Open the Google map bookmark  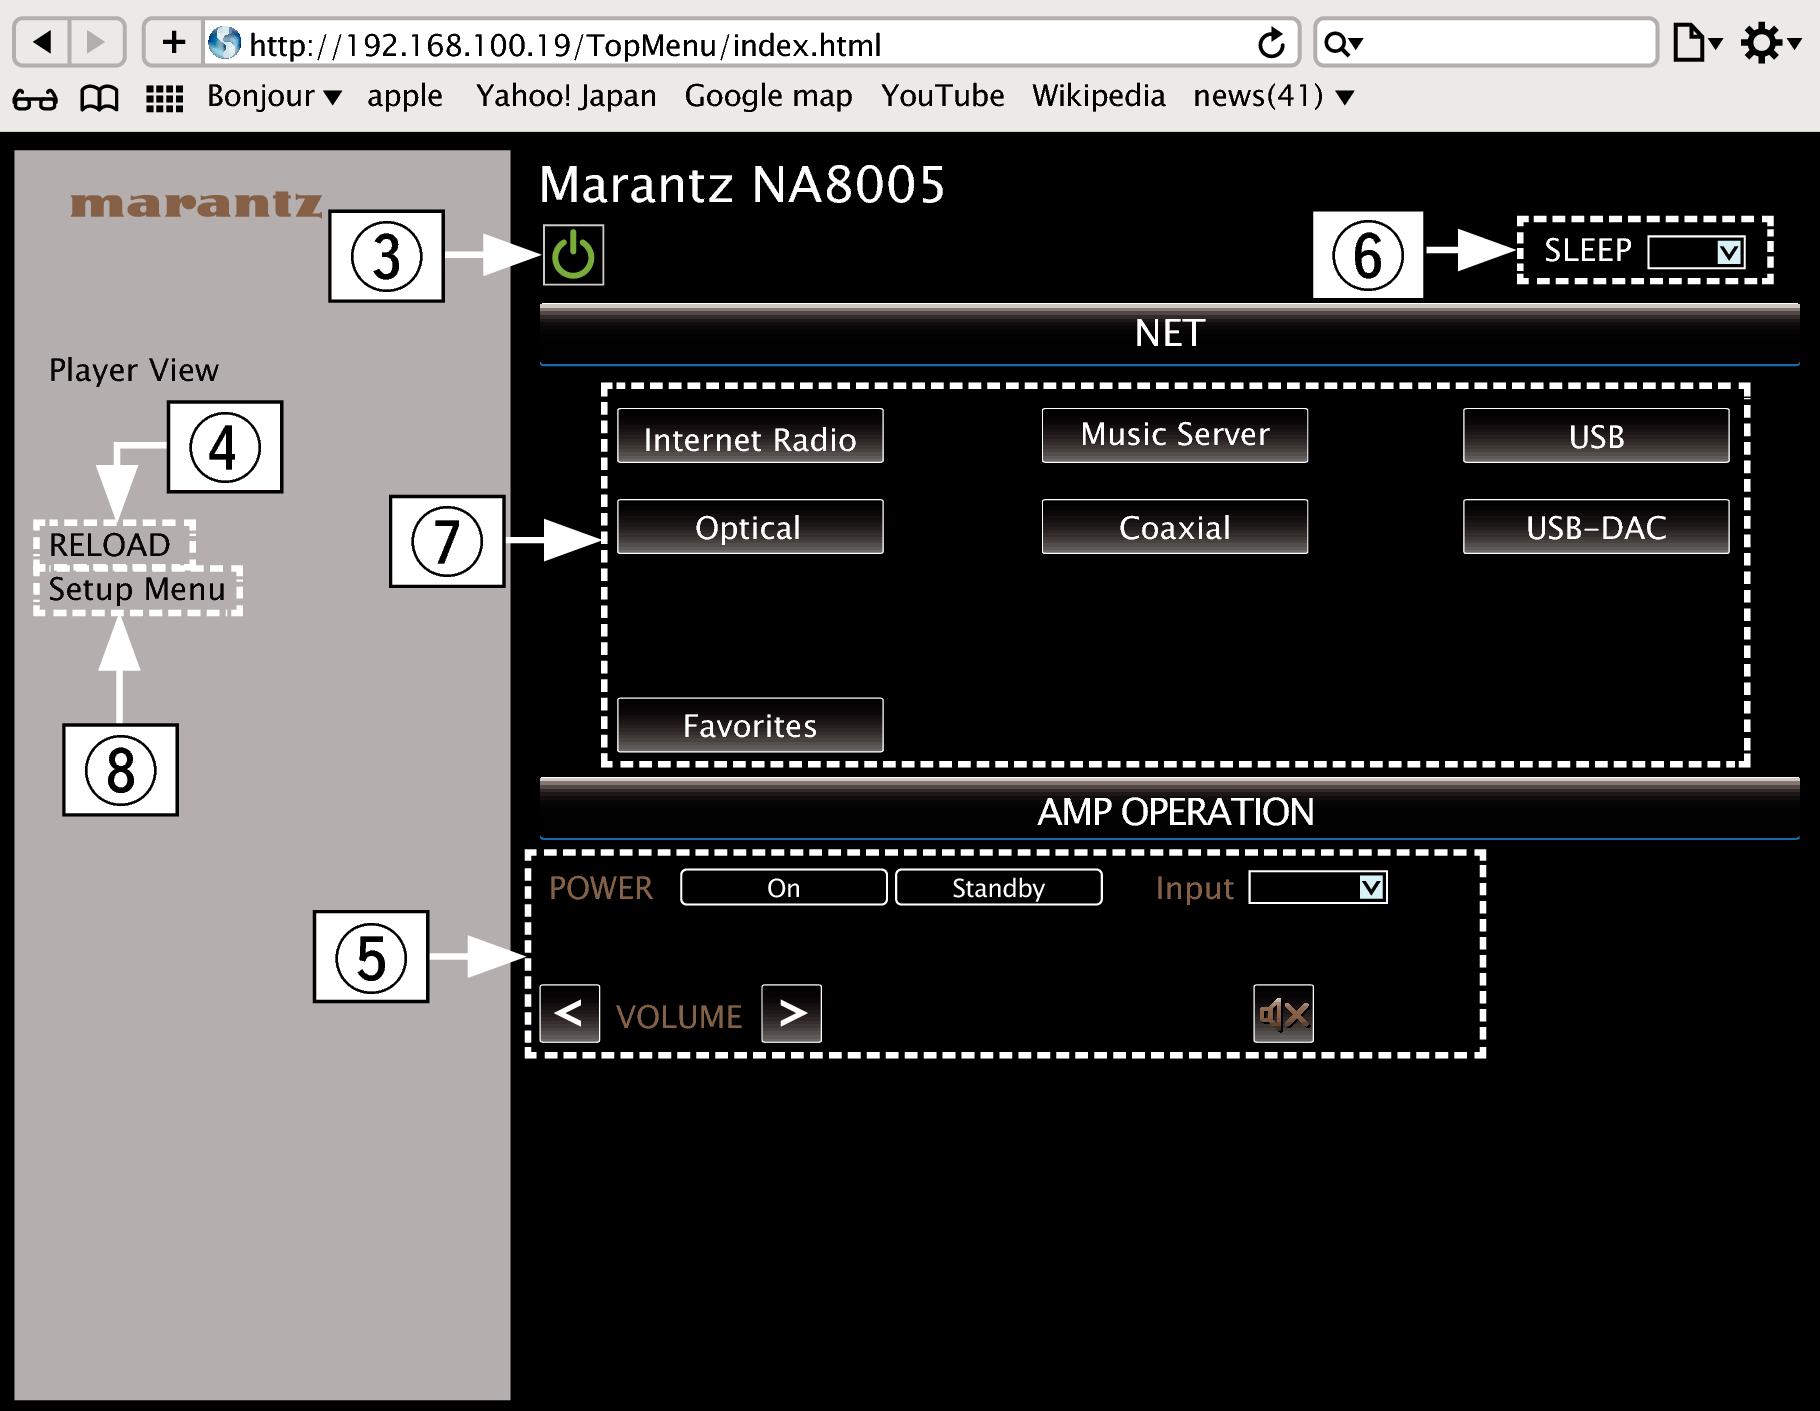tap(768, 96)
